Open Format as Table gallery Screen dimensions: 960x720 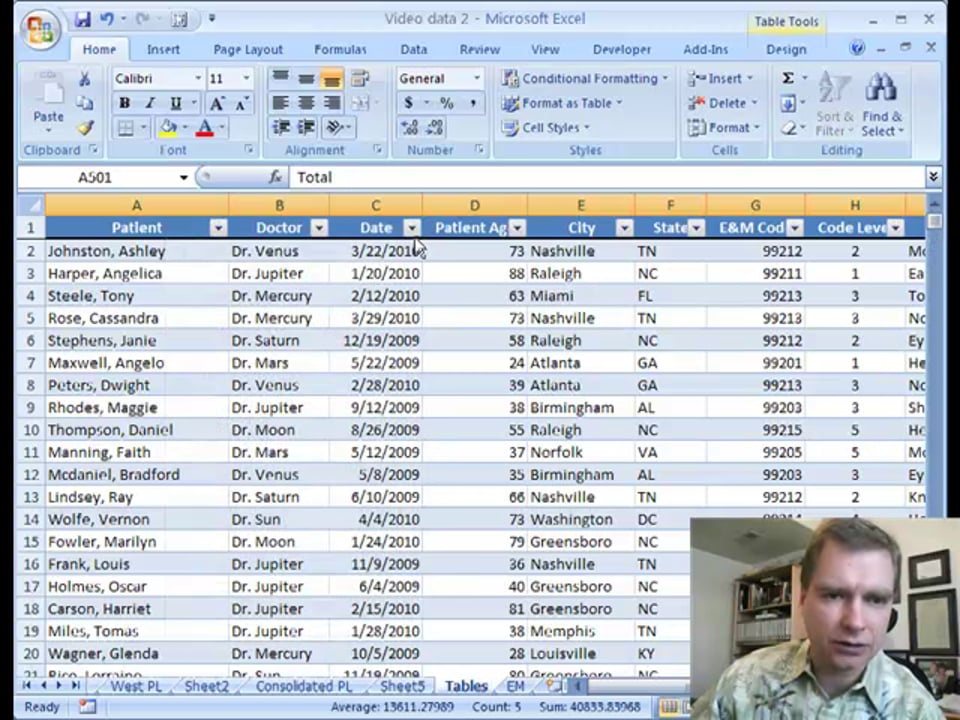(x=561, y=103)
